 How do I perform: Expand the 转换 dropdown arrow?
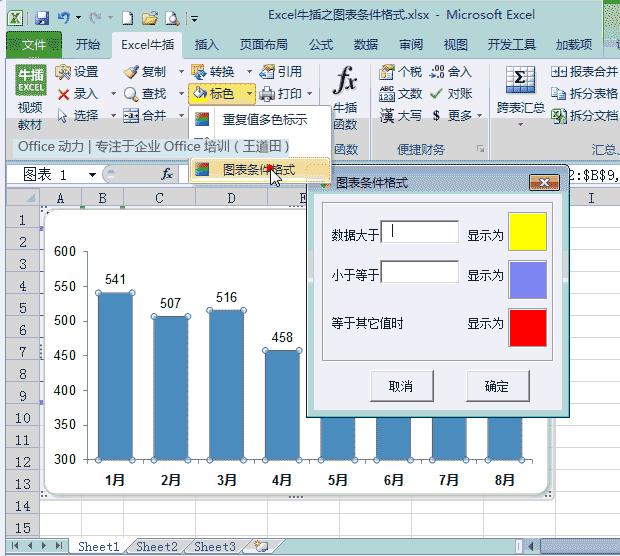(249, 72)
